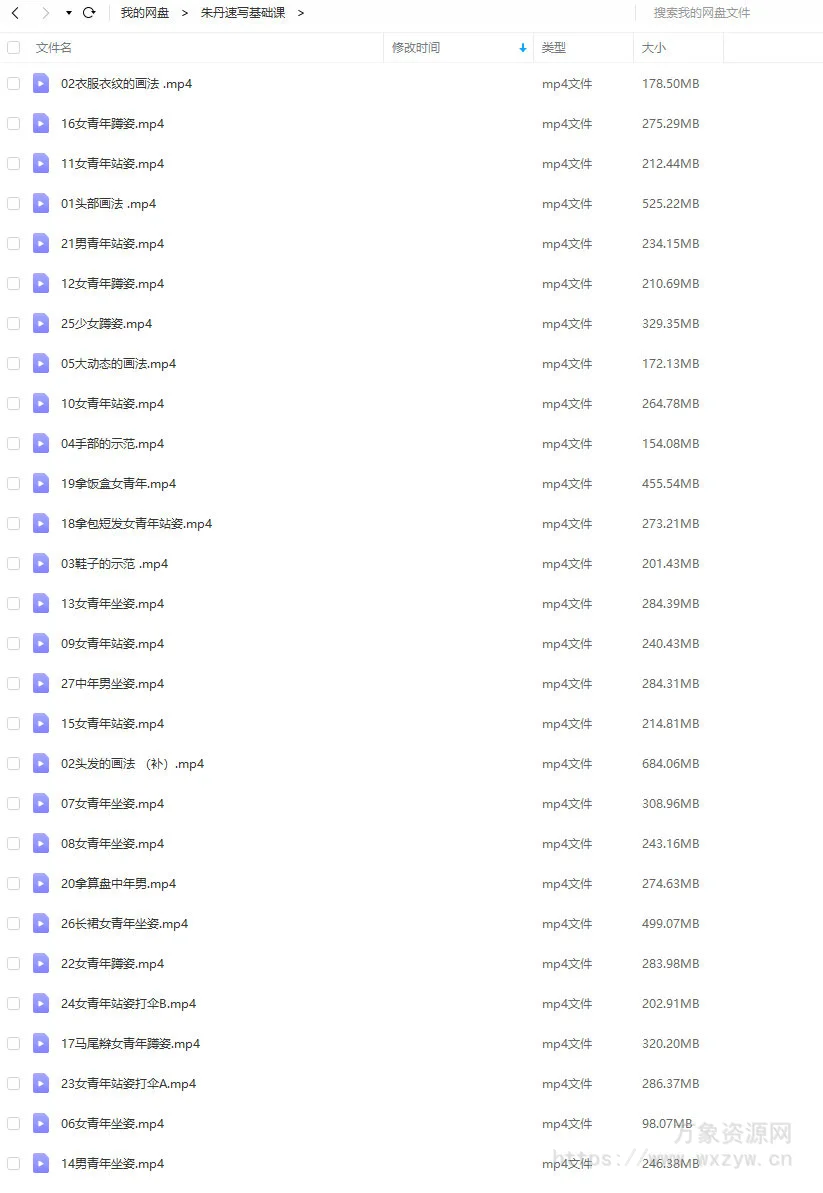Toggle sort direction arrow on 修改时间

tap(523, 48)
